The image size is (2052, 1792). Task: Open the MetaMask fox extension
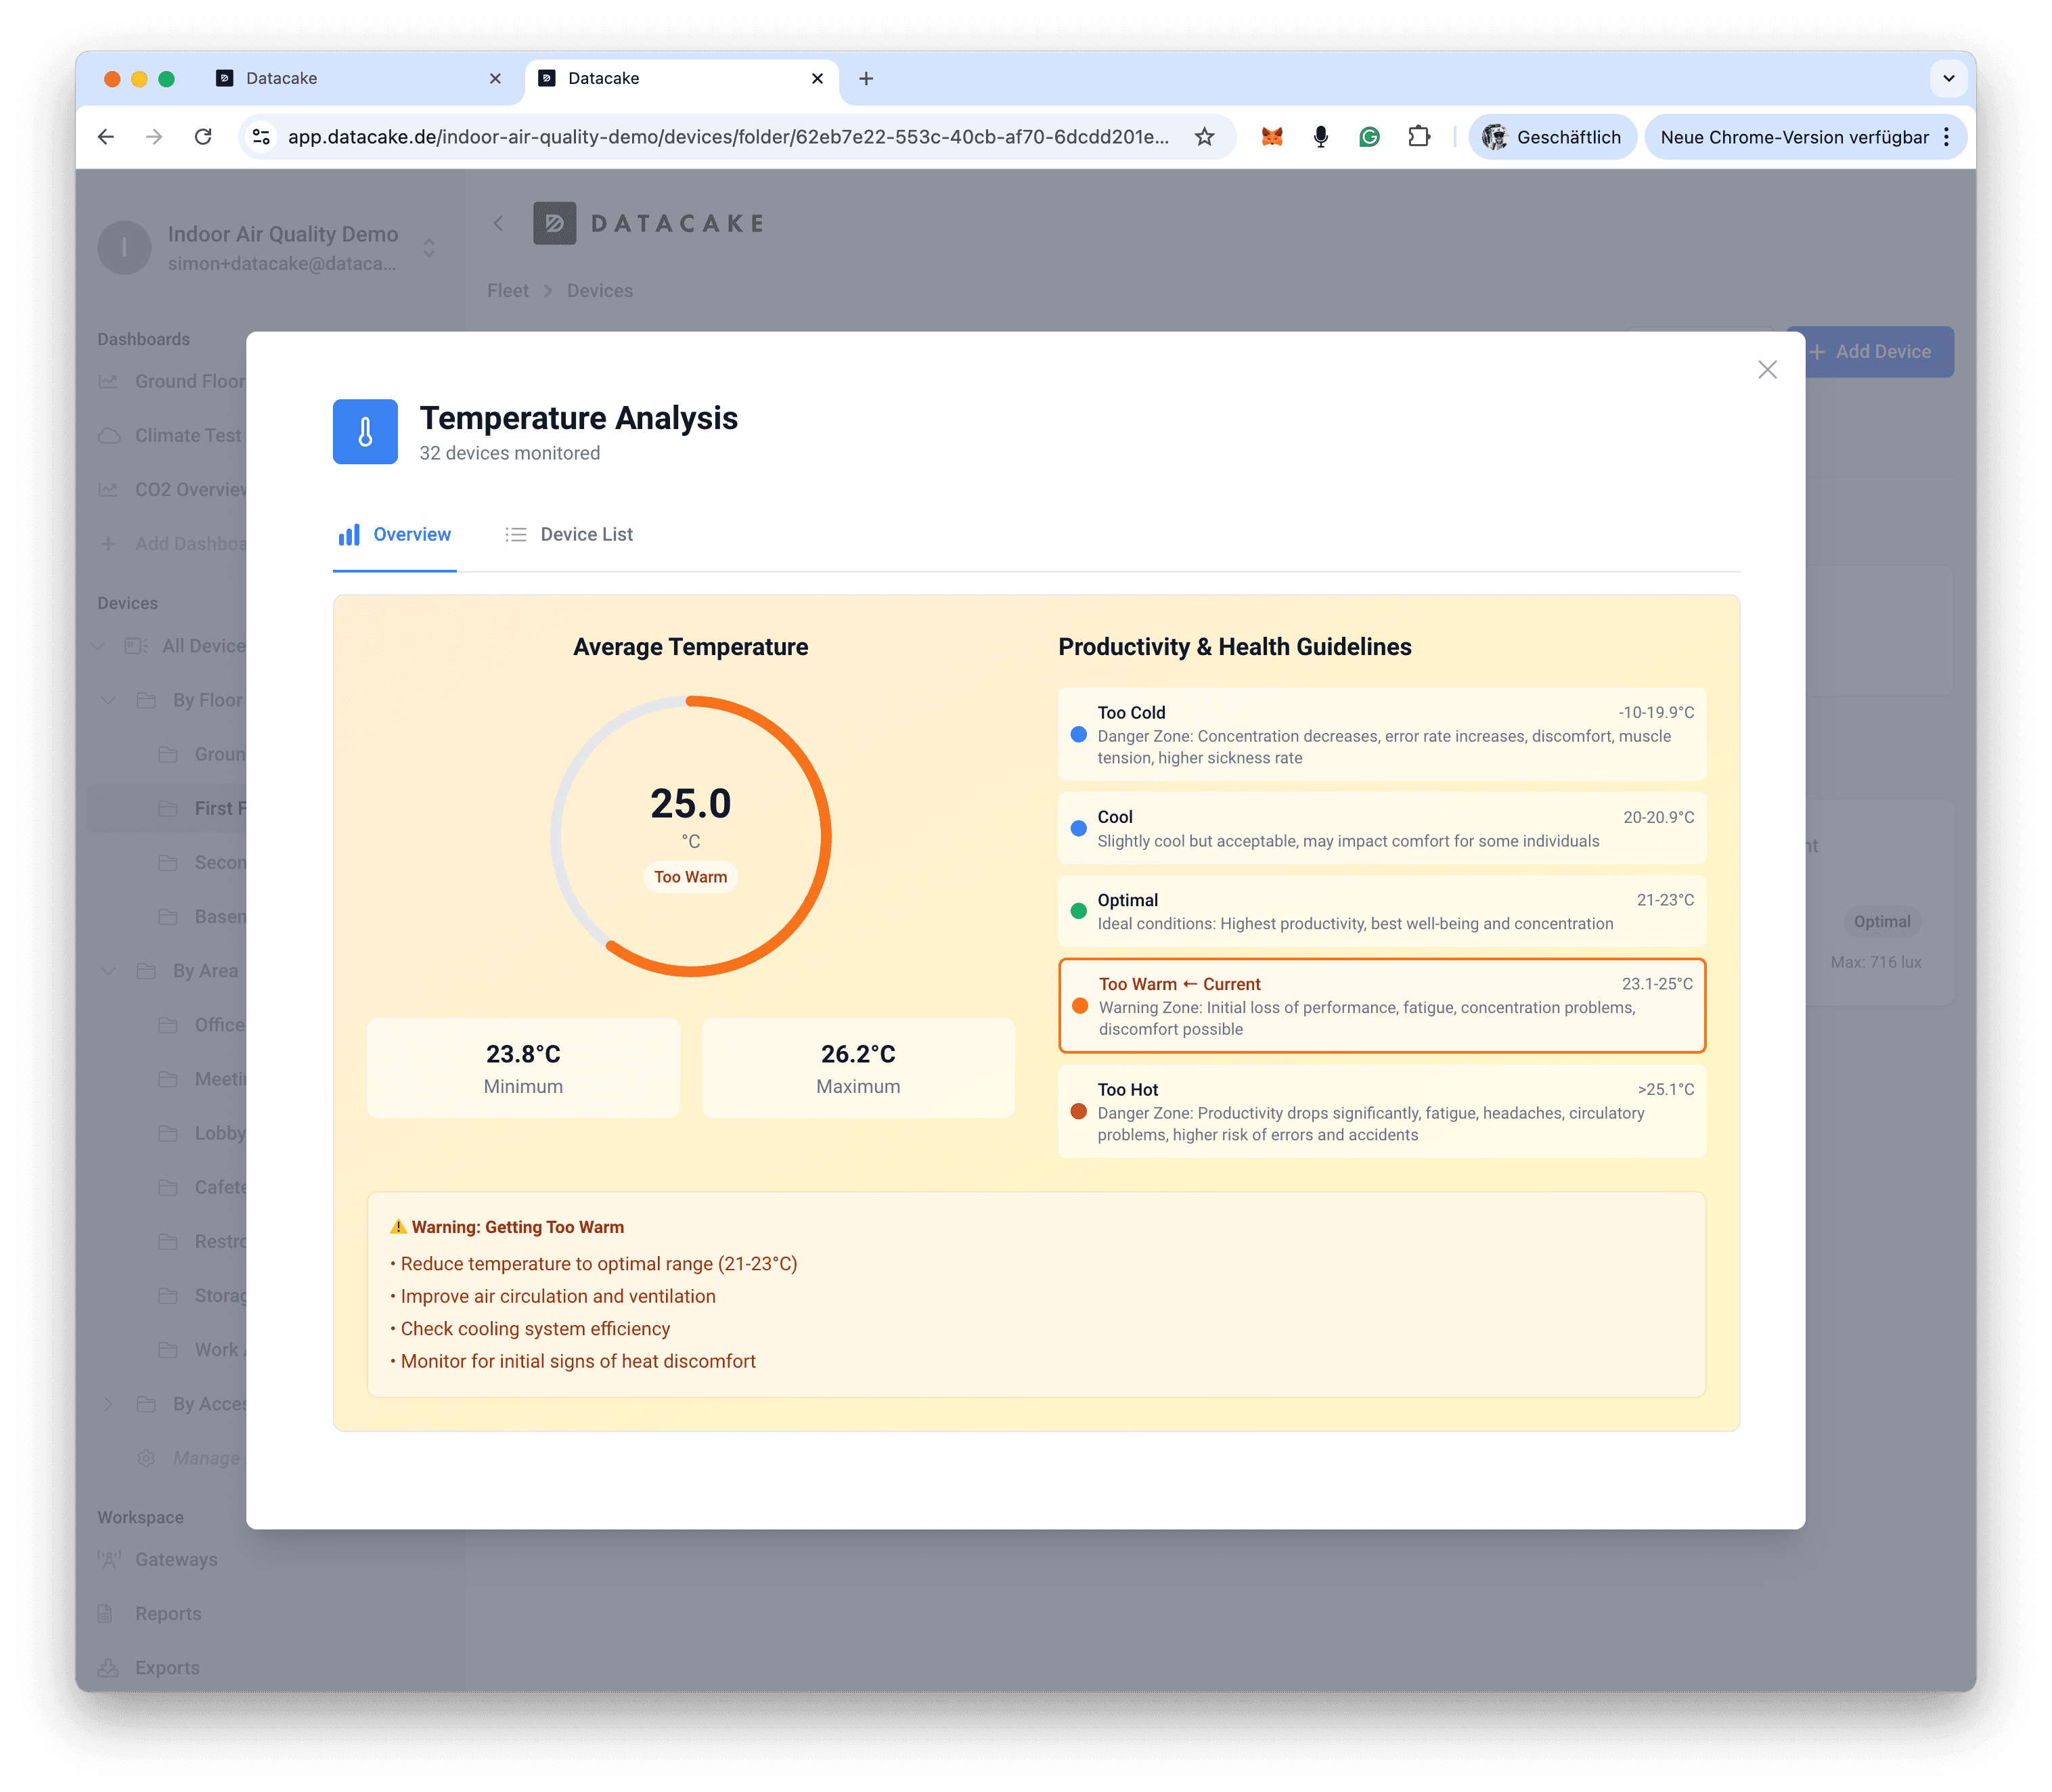click(x=1272, y=137)
